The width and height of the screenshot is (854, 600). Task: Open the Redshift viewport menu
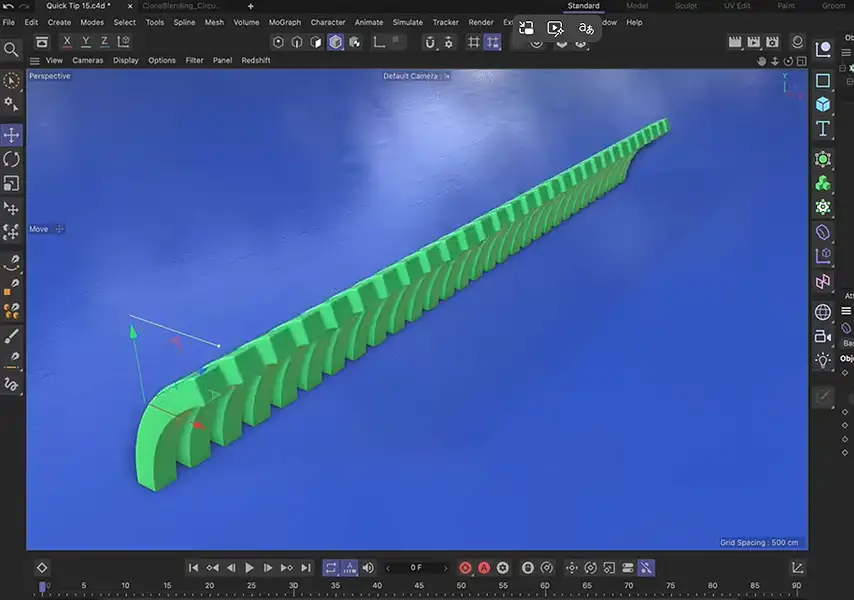pos(255,60)
